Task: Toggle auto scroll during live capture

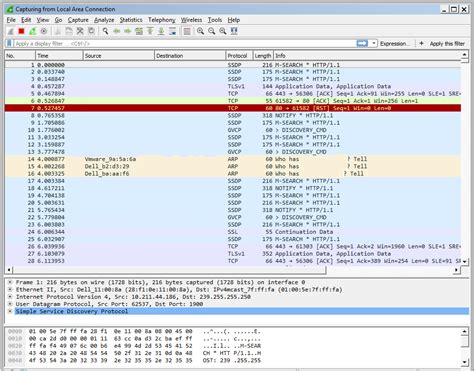Action: point(172,31)
